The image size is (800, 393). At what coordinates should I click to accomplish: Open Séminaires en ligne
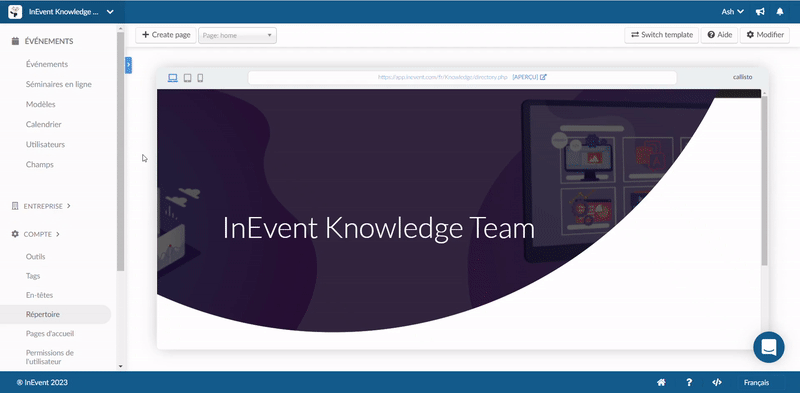(x=59, y=84)
